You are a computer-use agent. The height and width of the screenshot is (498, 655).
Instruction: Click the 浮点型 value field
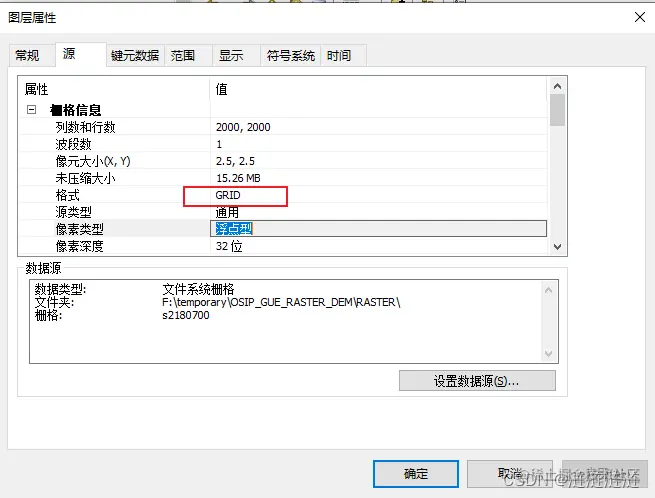click(x=378, y=229)
